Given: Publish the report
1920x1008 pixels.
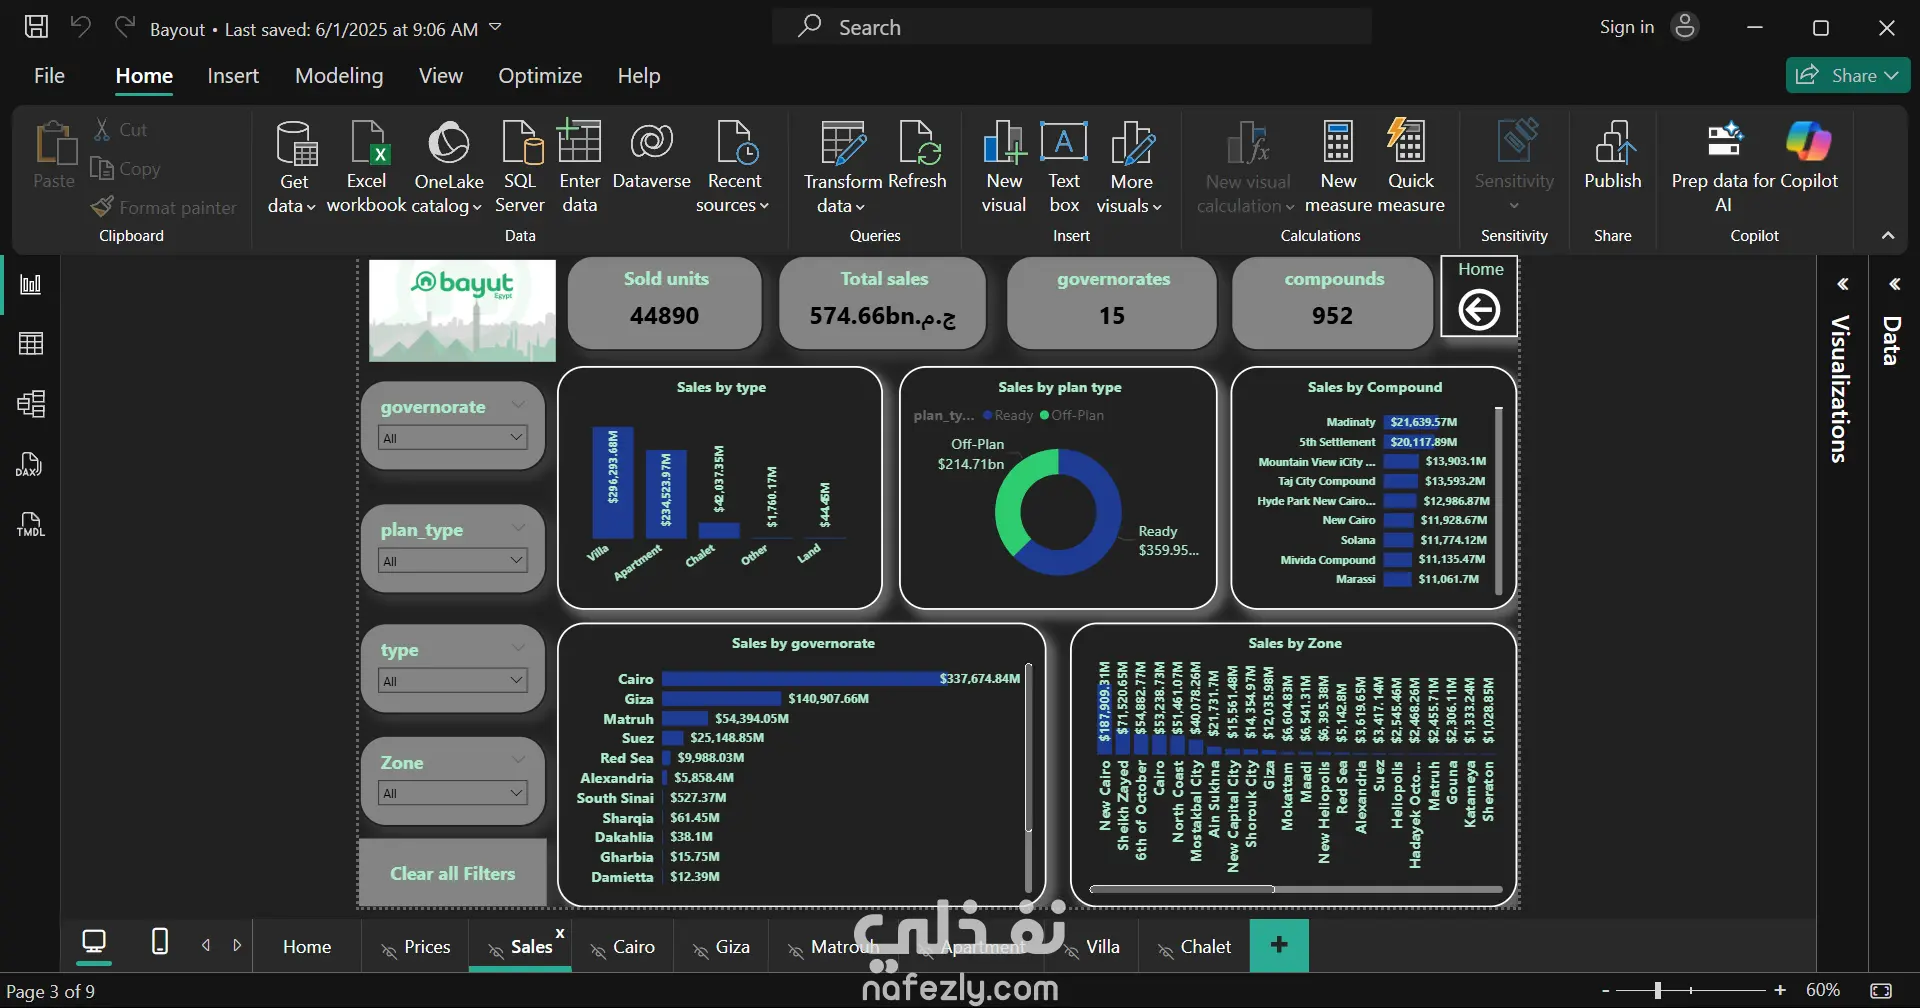Looking at the screenshot, I should (x=1613, y=156).
